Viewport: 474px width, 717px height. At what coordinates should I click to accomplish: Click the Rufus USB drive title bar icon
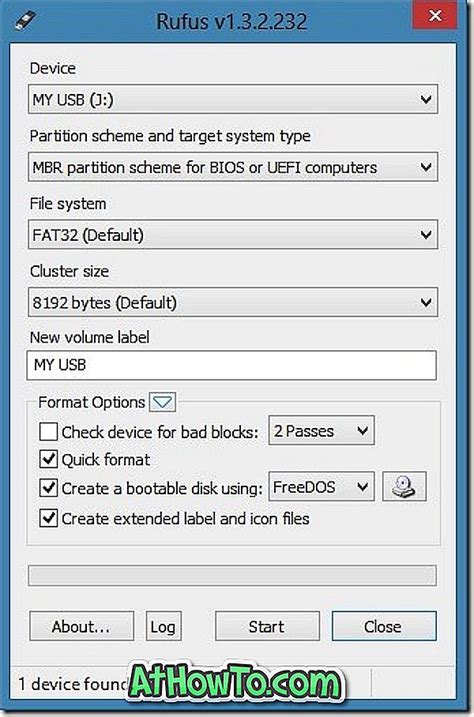pyautogui.click(x=26, y=21)
